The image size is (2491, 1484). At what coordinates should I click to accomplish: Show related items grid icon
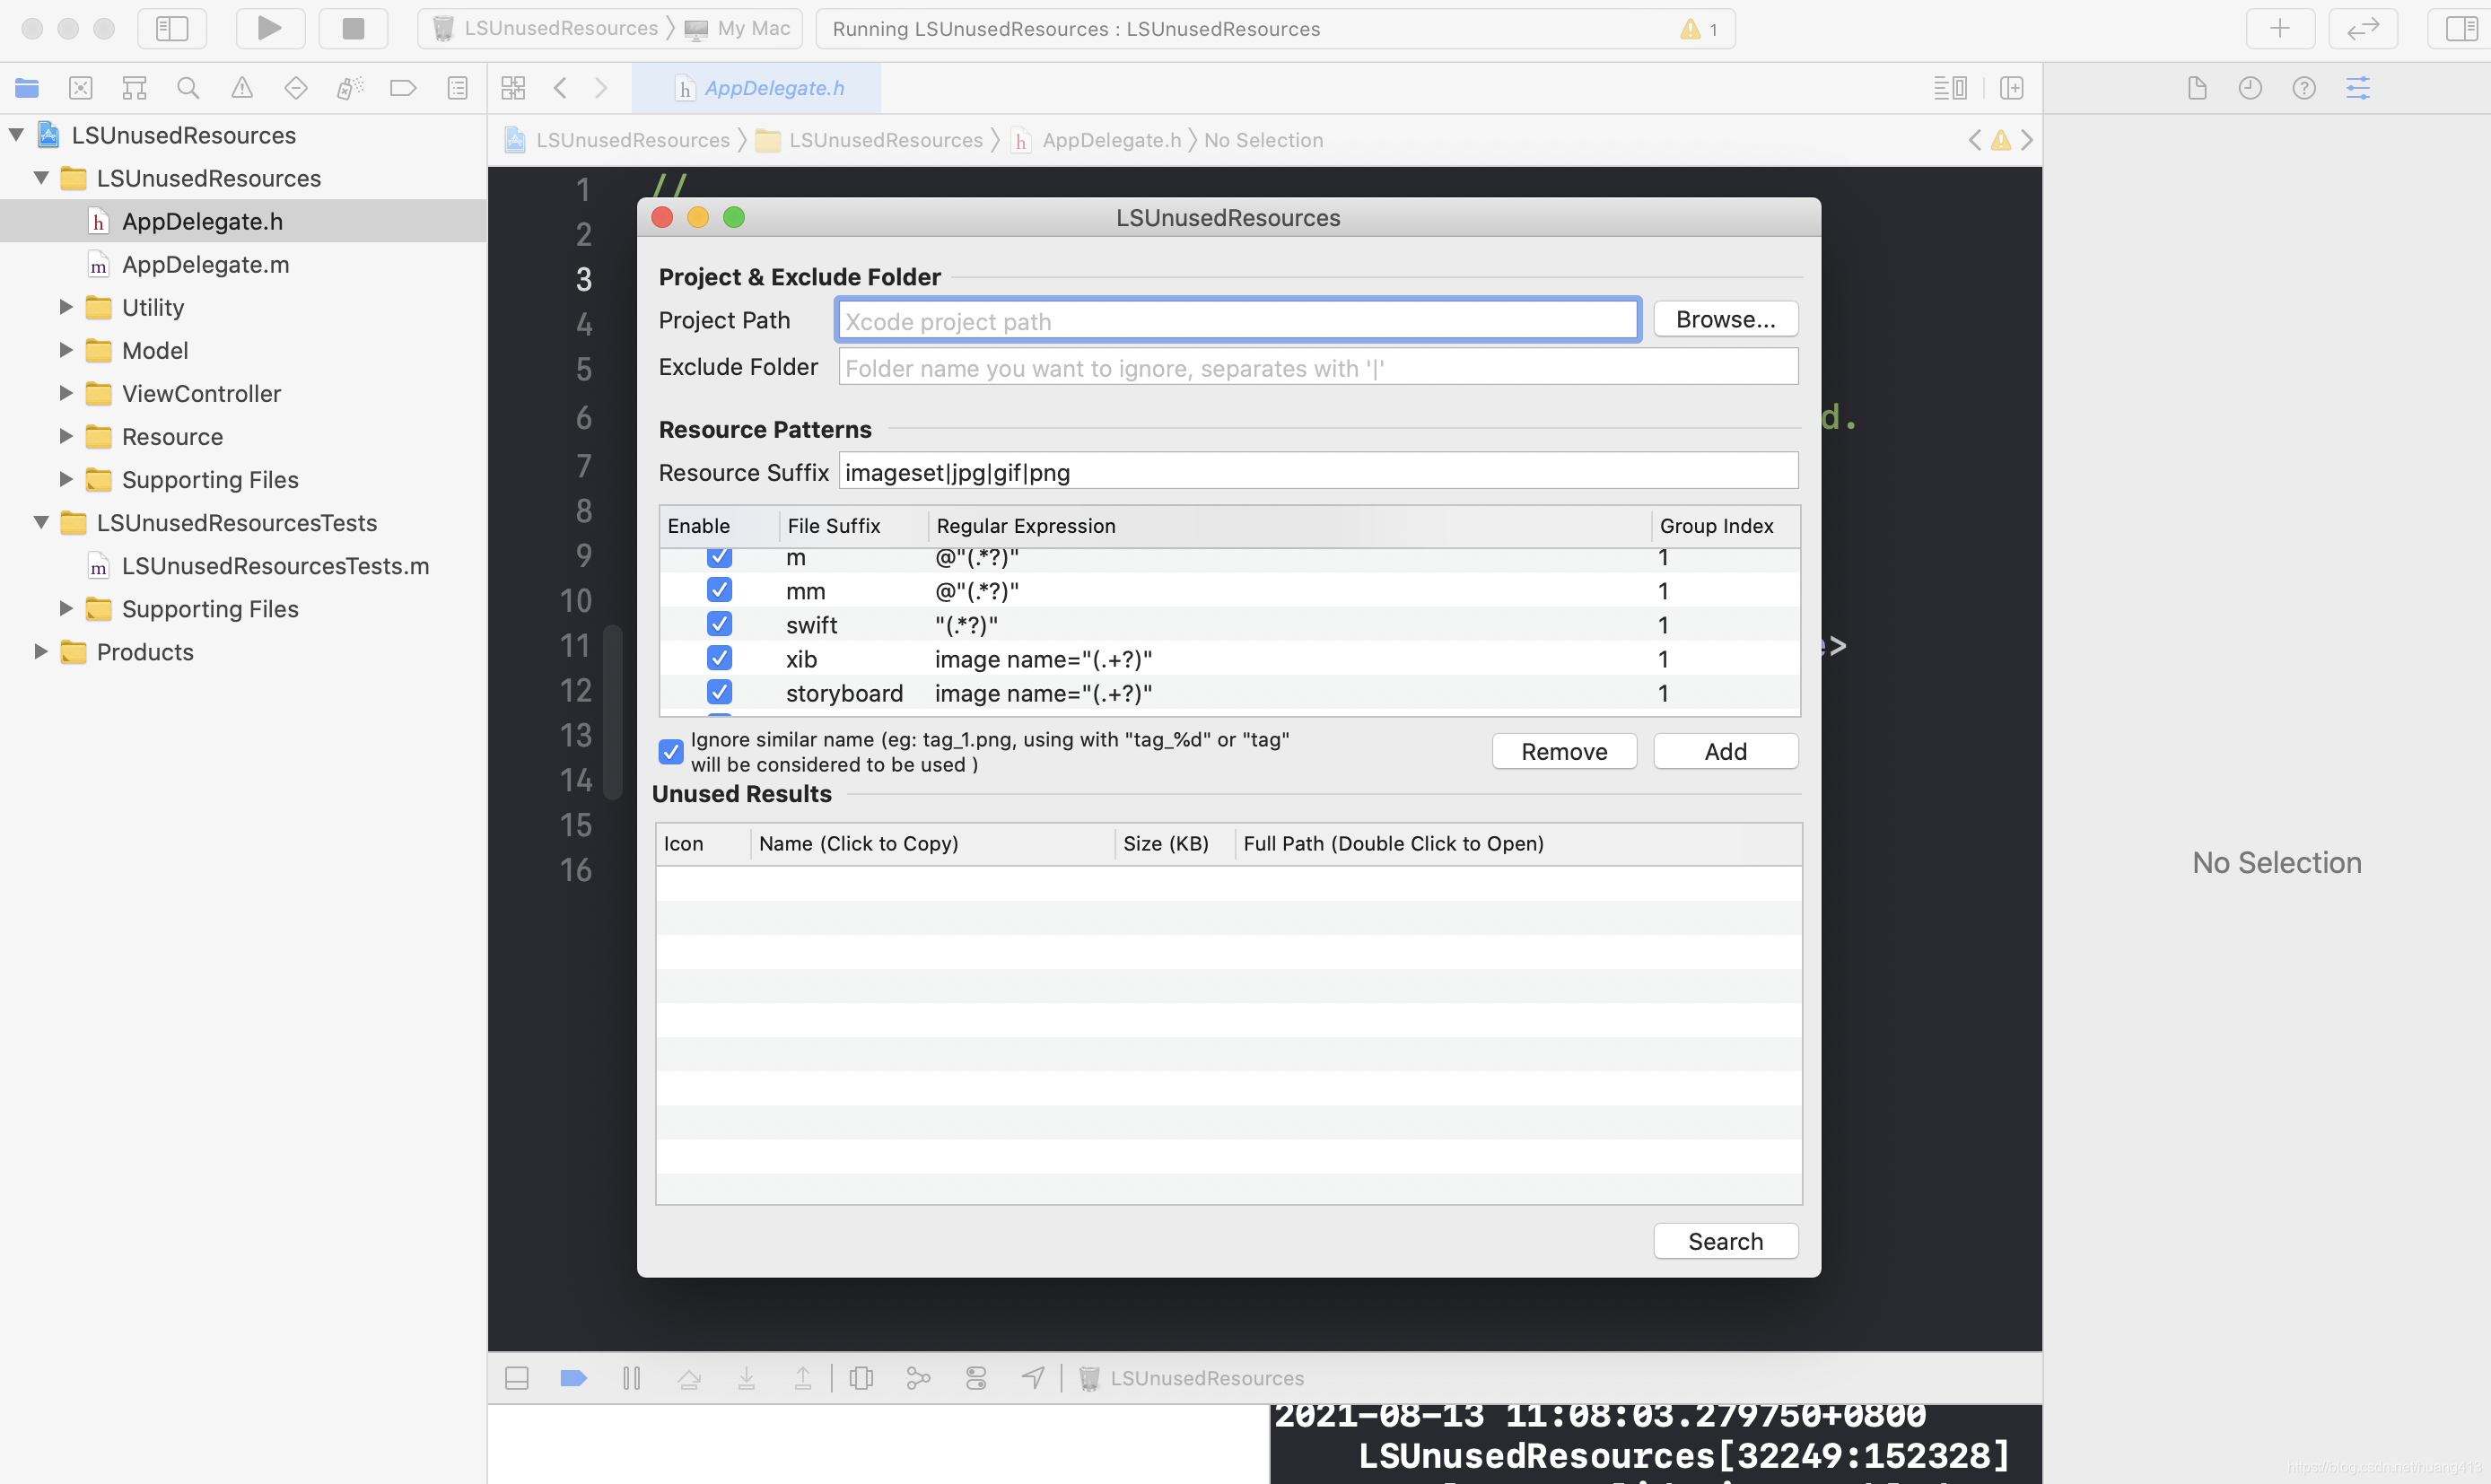pos(513,88)
